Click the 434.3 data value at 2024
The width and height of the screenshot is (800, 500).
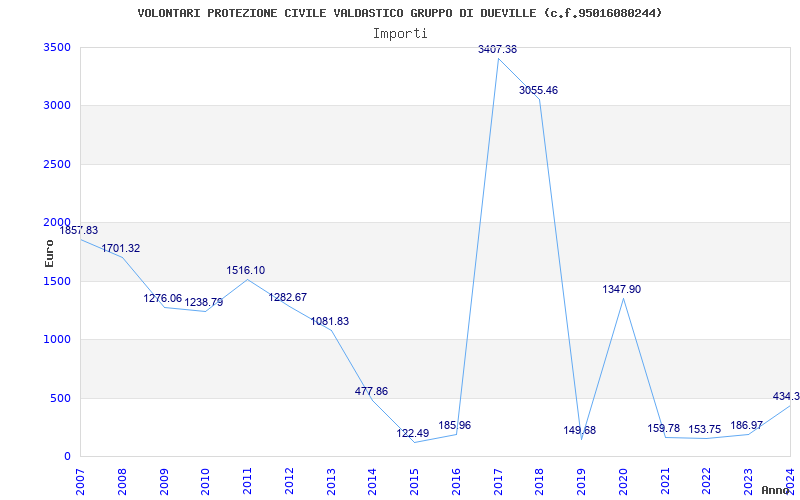point(786,396)
